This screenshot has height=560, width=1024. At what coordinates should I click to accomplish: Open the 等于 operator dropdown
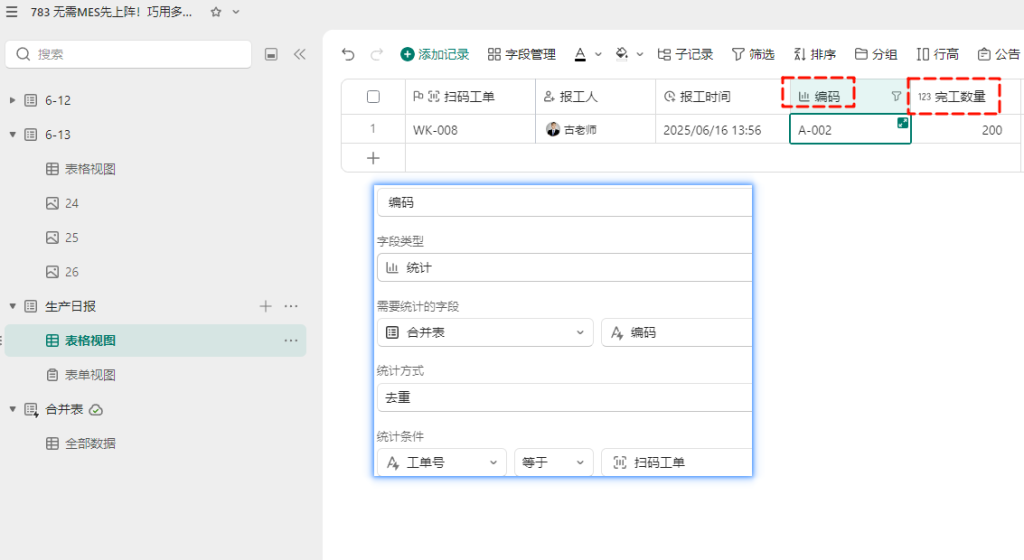point(554,463)
